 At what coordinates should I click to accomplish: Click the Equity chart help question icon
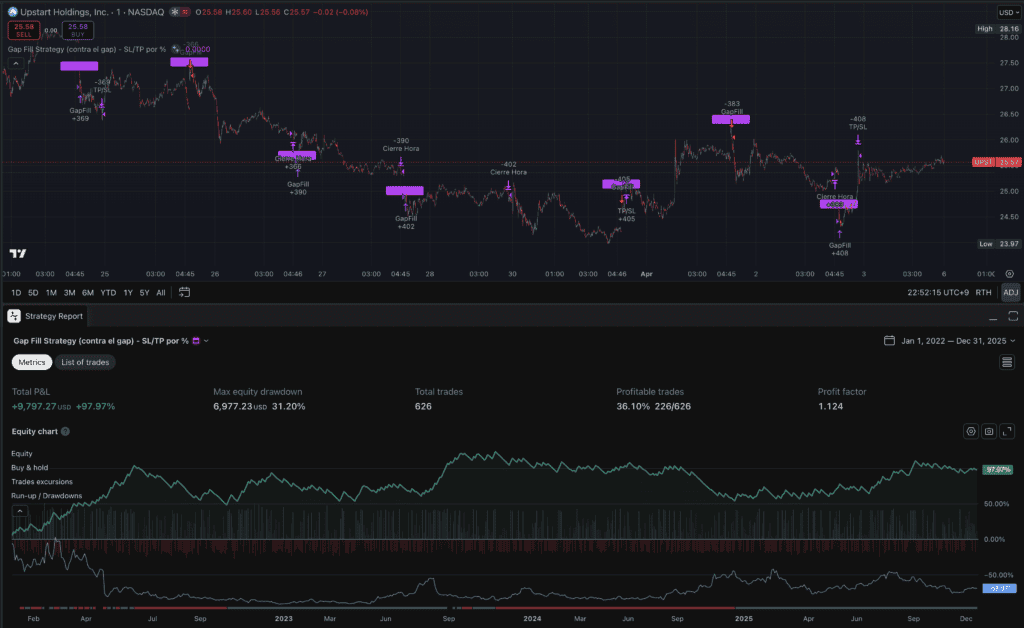click(x=65, y=432)
